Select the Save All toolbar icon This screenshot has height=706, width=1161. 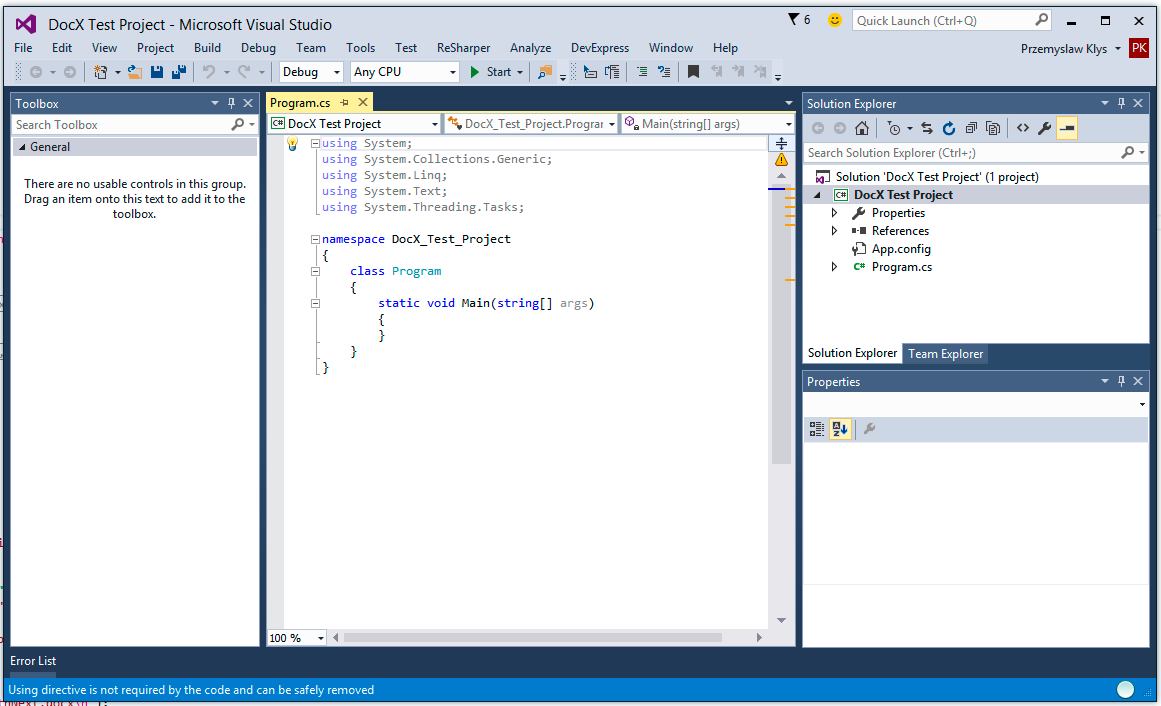pos(181,71)
